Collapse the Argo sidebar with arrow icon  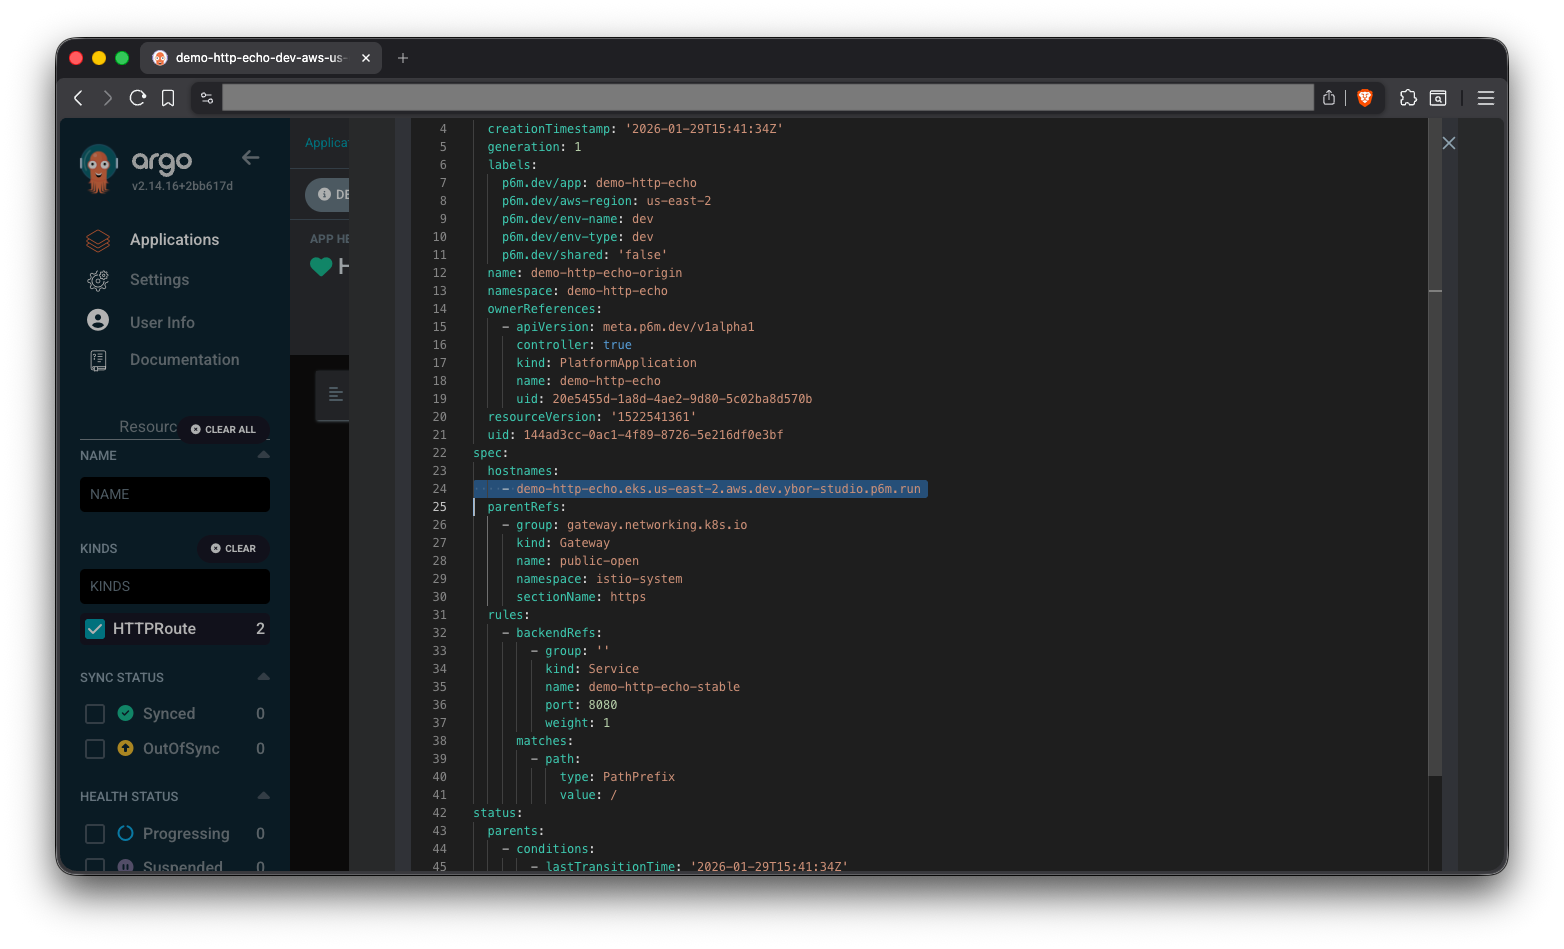coord(250,158)
